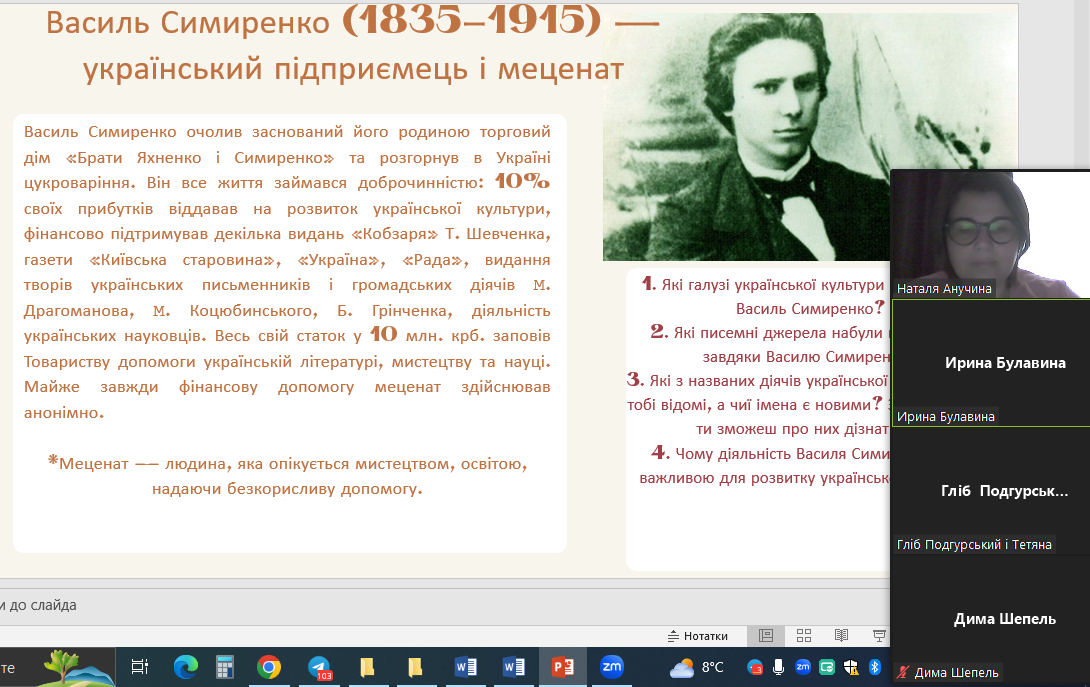Screen dimensions: 1090x687
Task: Click the question «Які з названих діячів української»
Action: tap(758, 405)
